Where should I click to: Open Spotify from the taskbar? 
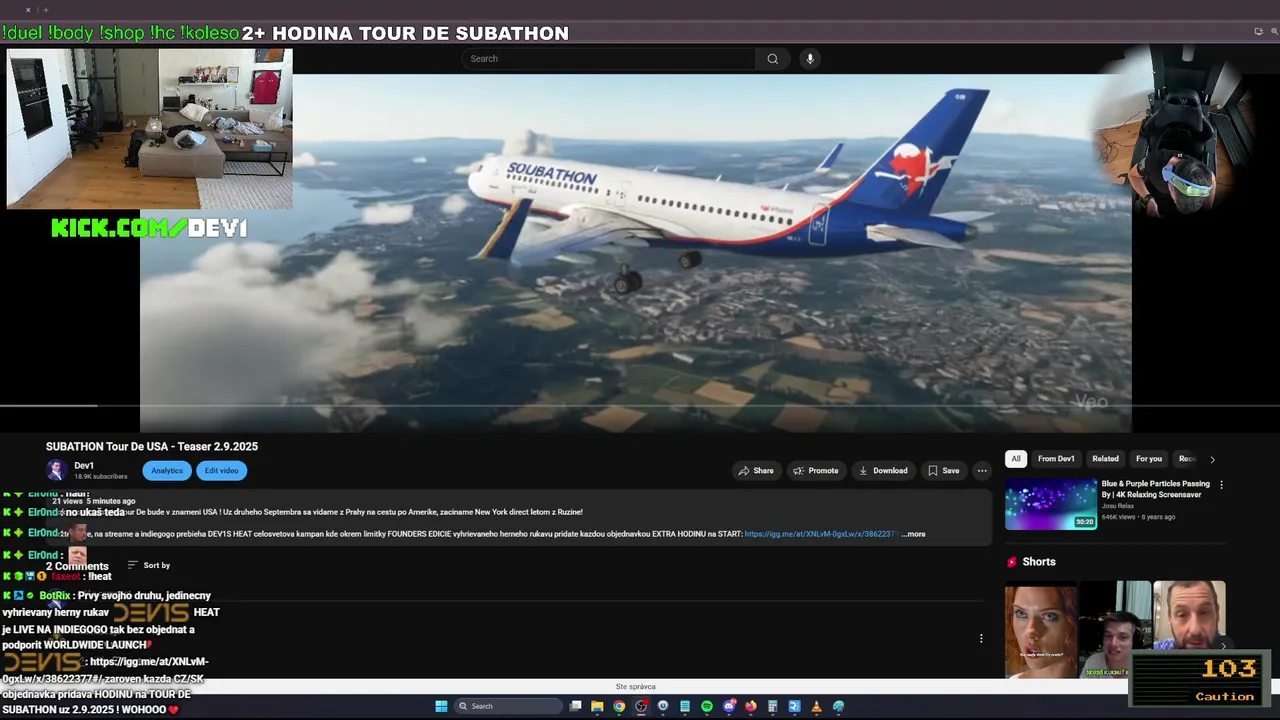click(707, 706)
